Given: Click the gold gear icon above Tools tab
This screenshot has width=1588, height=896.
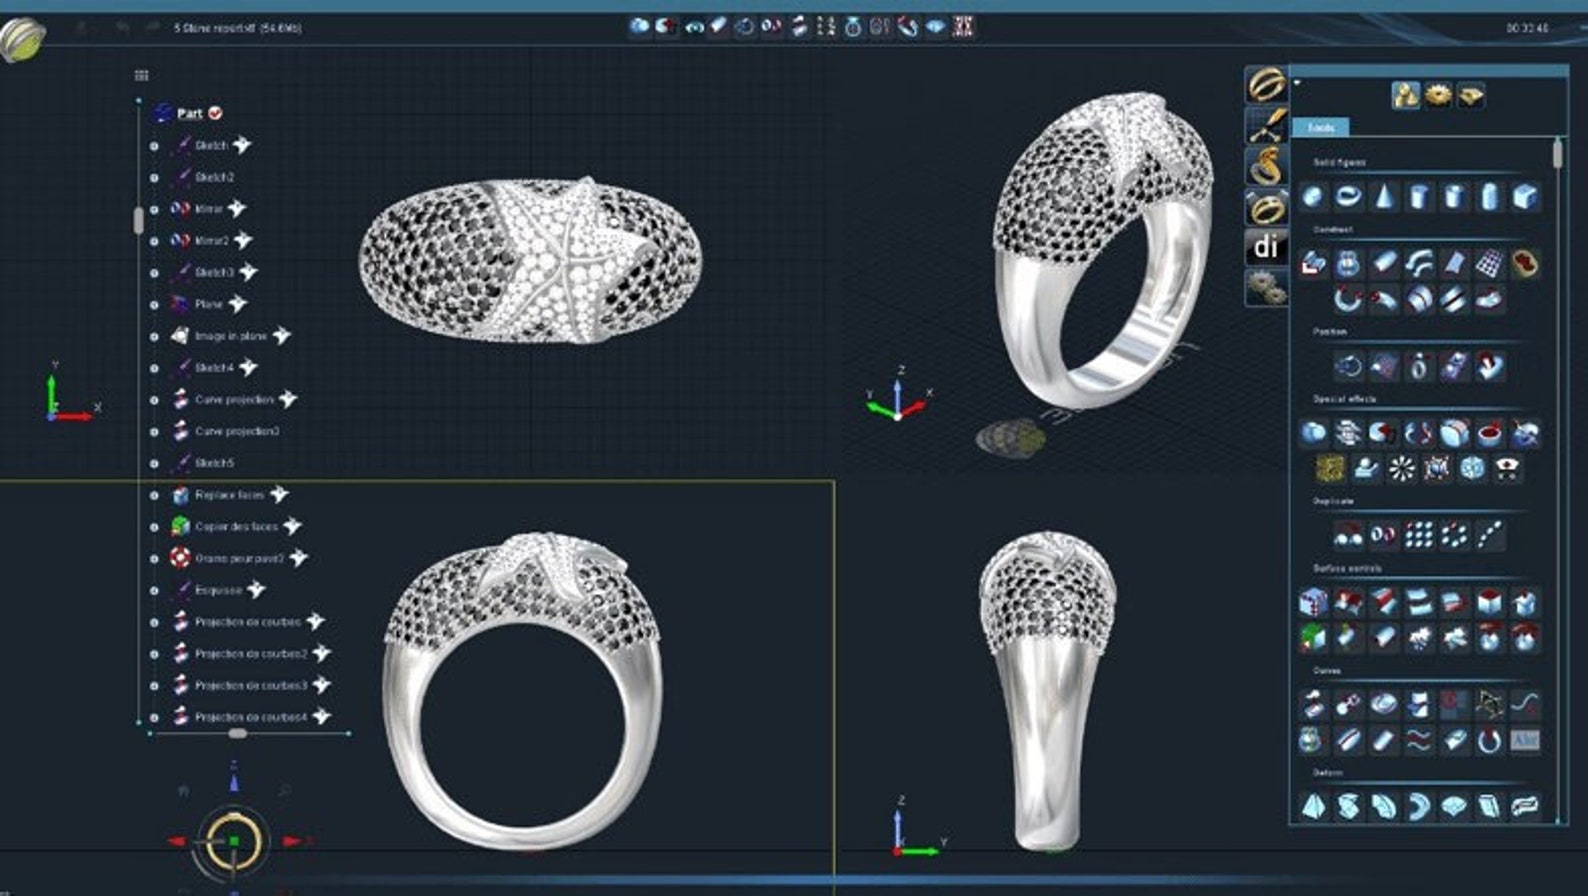Looking at the screenshot, I should click(x=1438, y=95).
